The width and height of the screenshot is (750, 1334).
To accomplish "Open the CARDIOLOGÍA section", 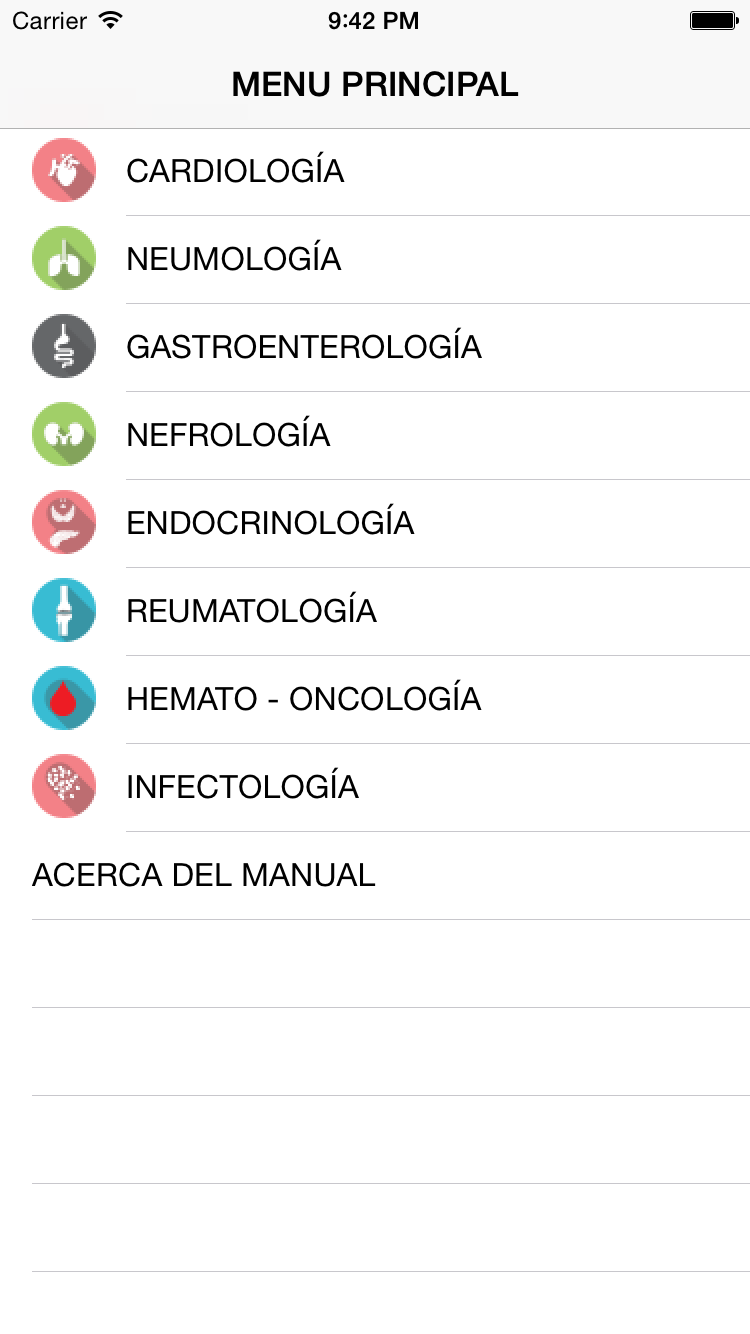I will click(x=235, y=171).
